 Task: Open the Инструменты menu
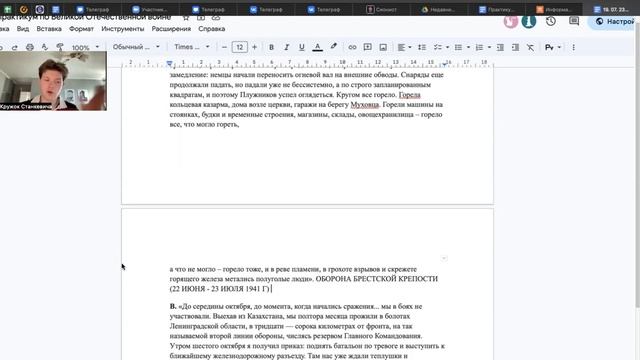click(x=123, y=29)
